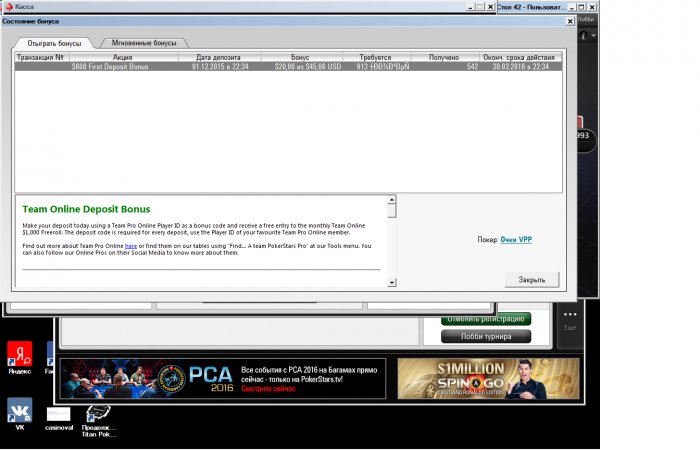Click the 'here' link in bonus text
Viewport: 700px width, 450px height.
point(131,246)
